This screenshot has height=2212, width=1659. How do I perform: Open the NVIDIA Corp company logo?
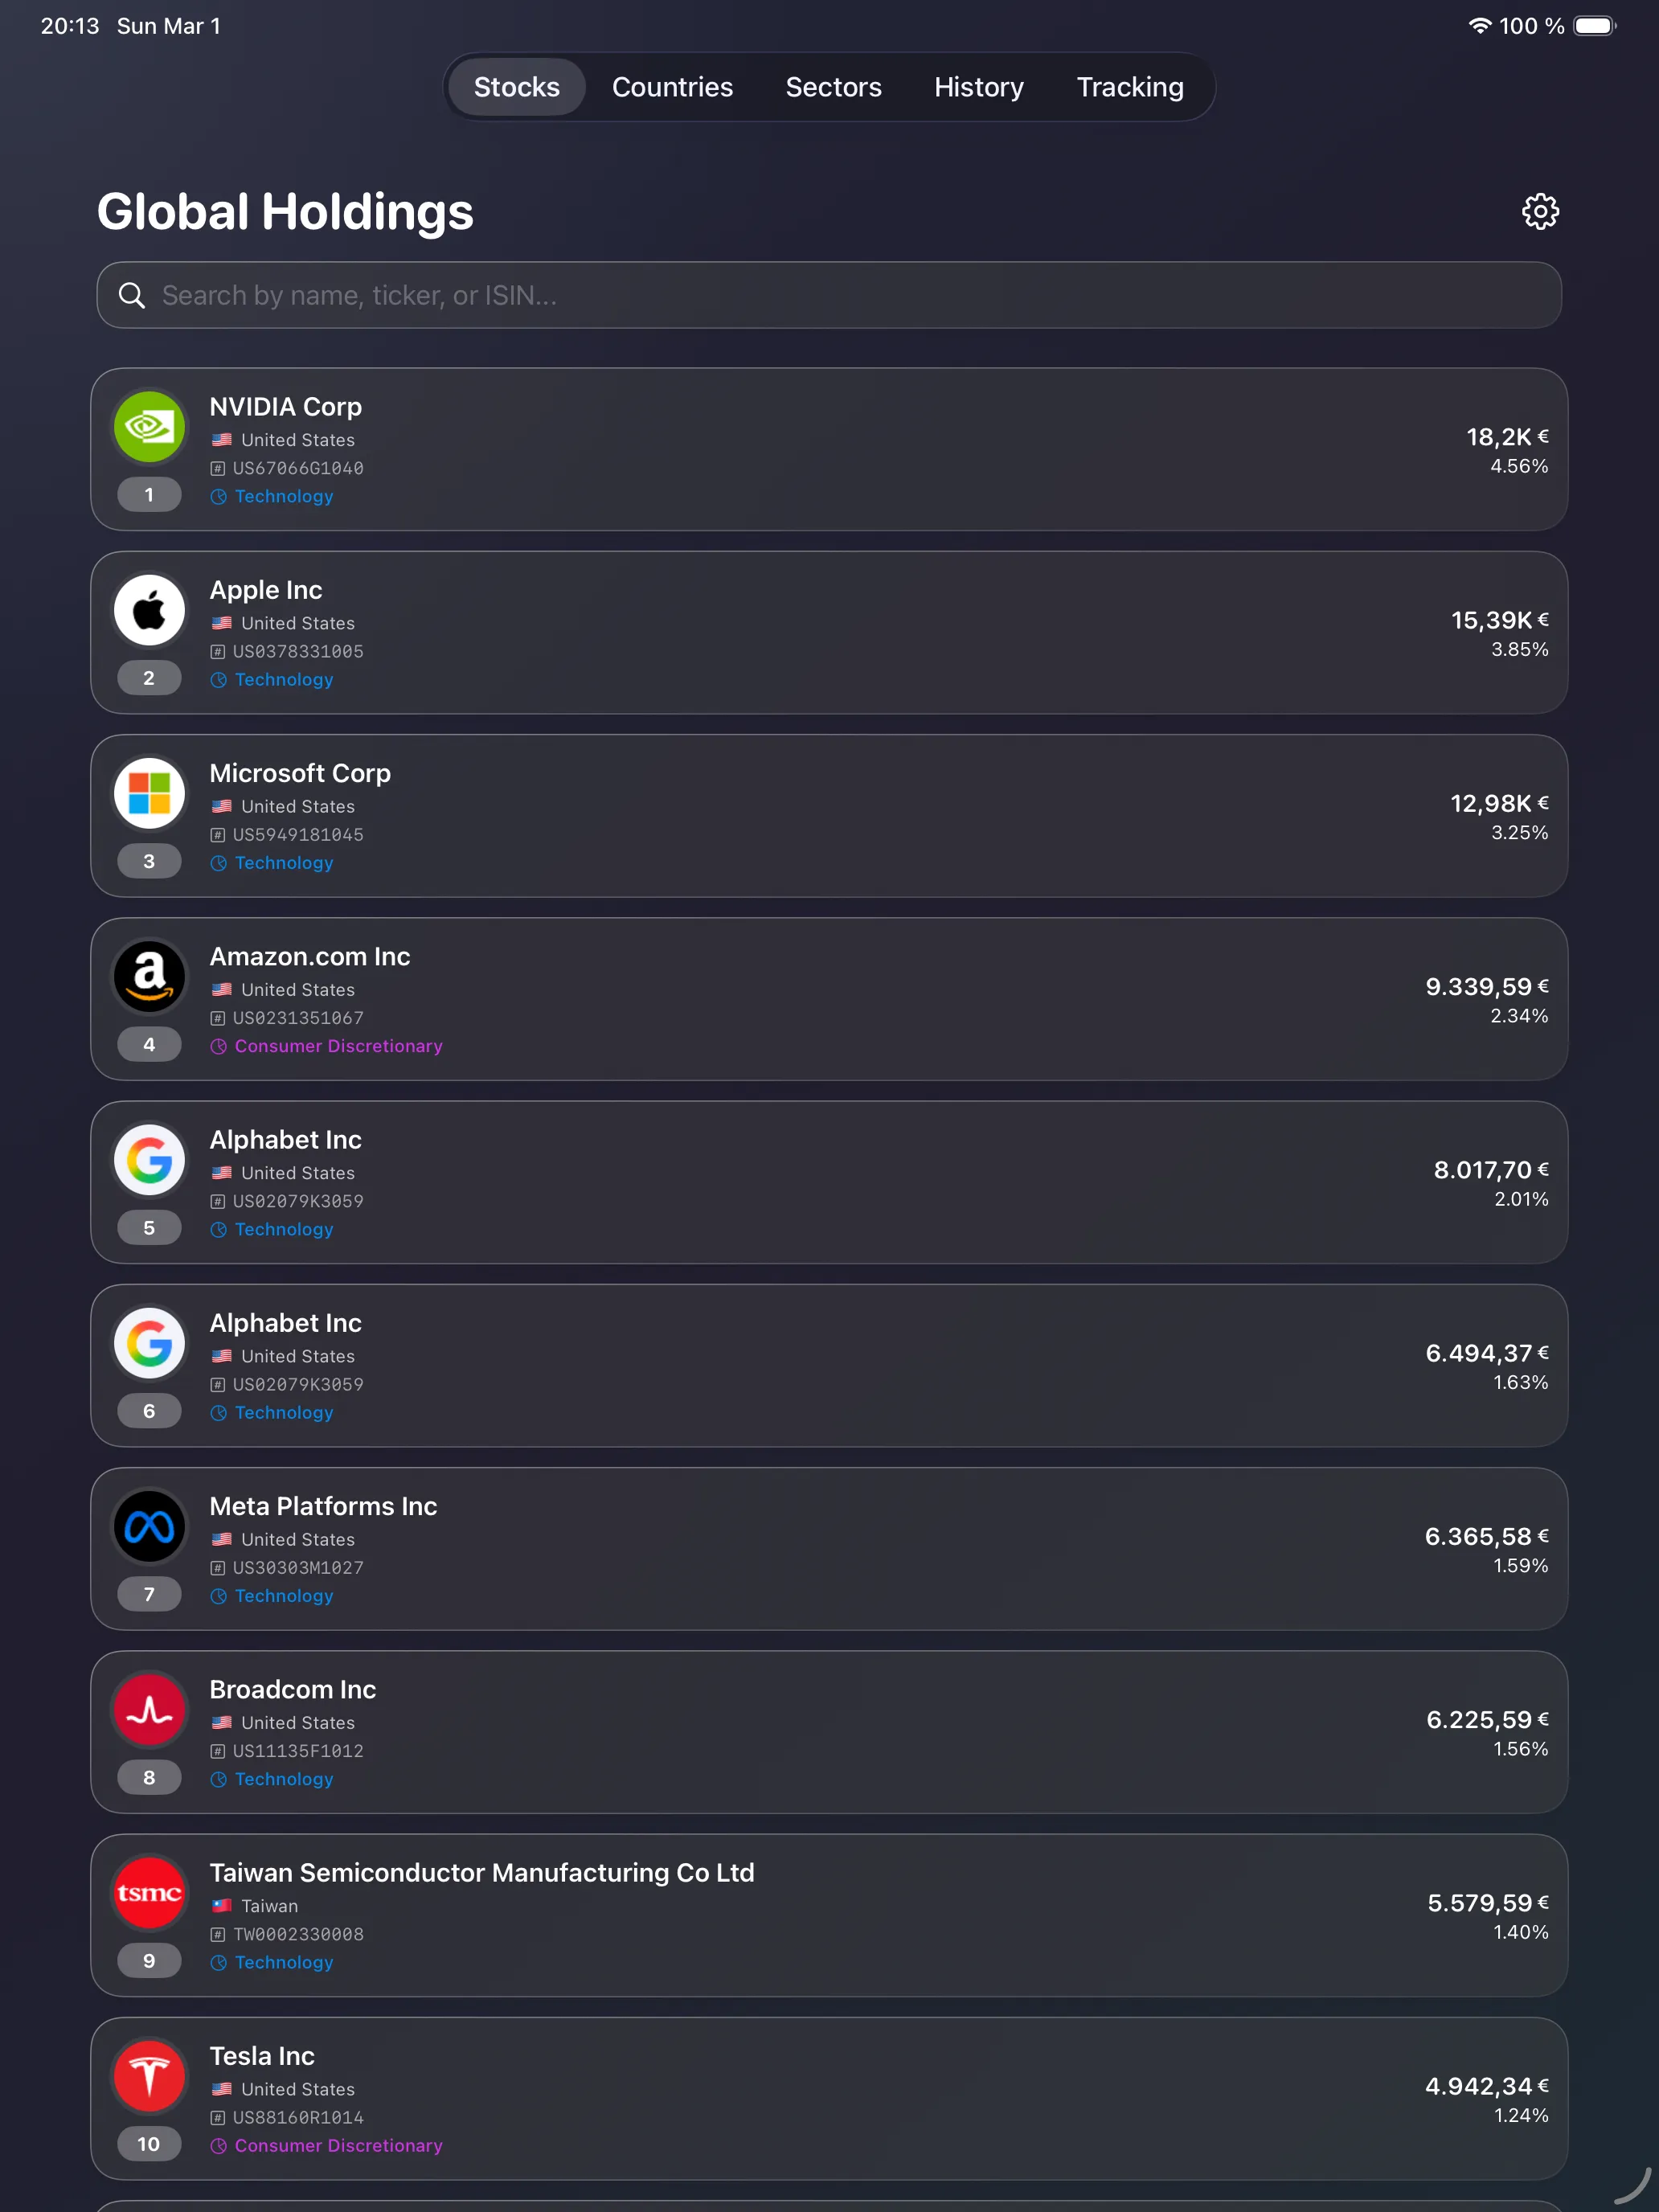click(x=148, y=426)
